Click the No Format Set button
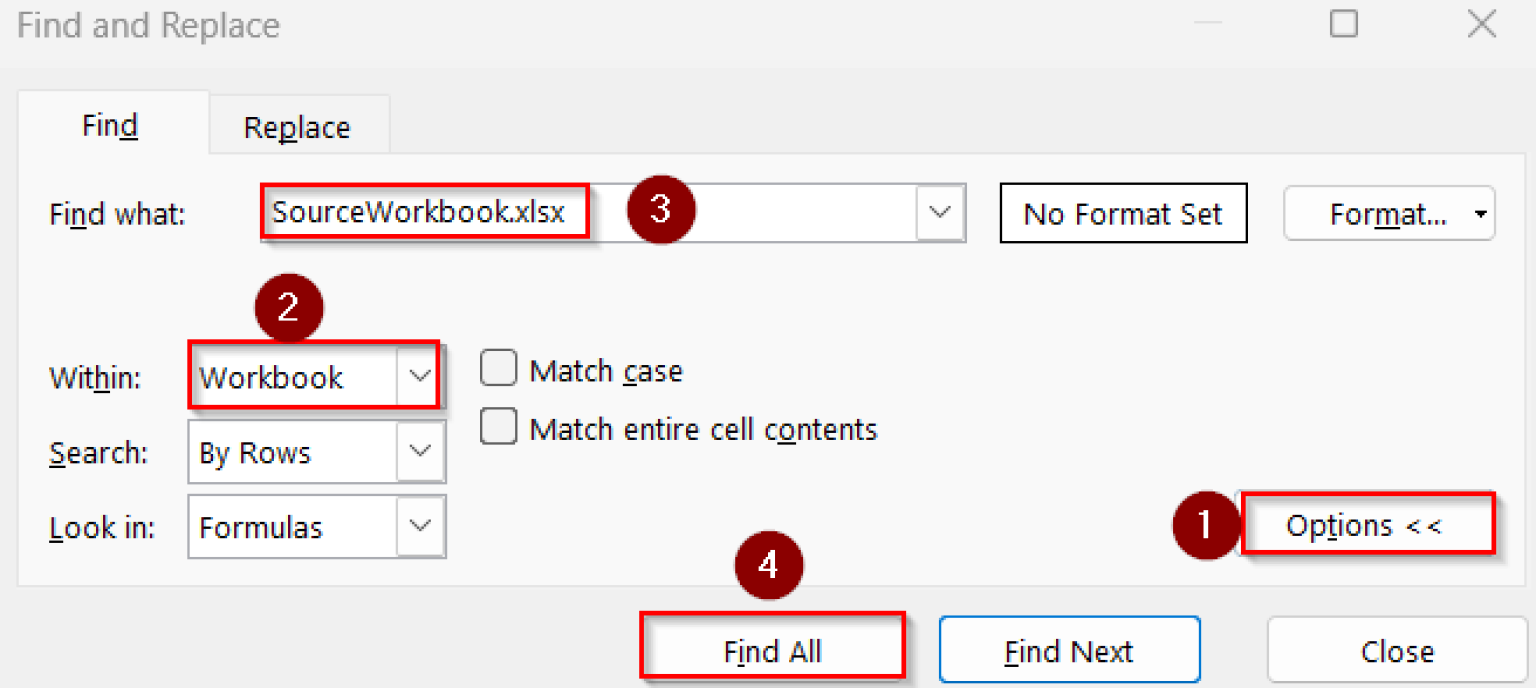Image resolution: width=1536 pixels, height=688 pixels. pyautogui.click(x=1122, y=213)
